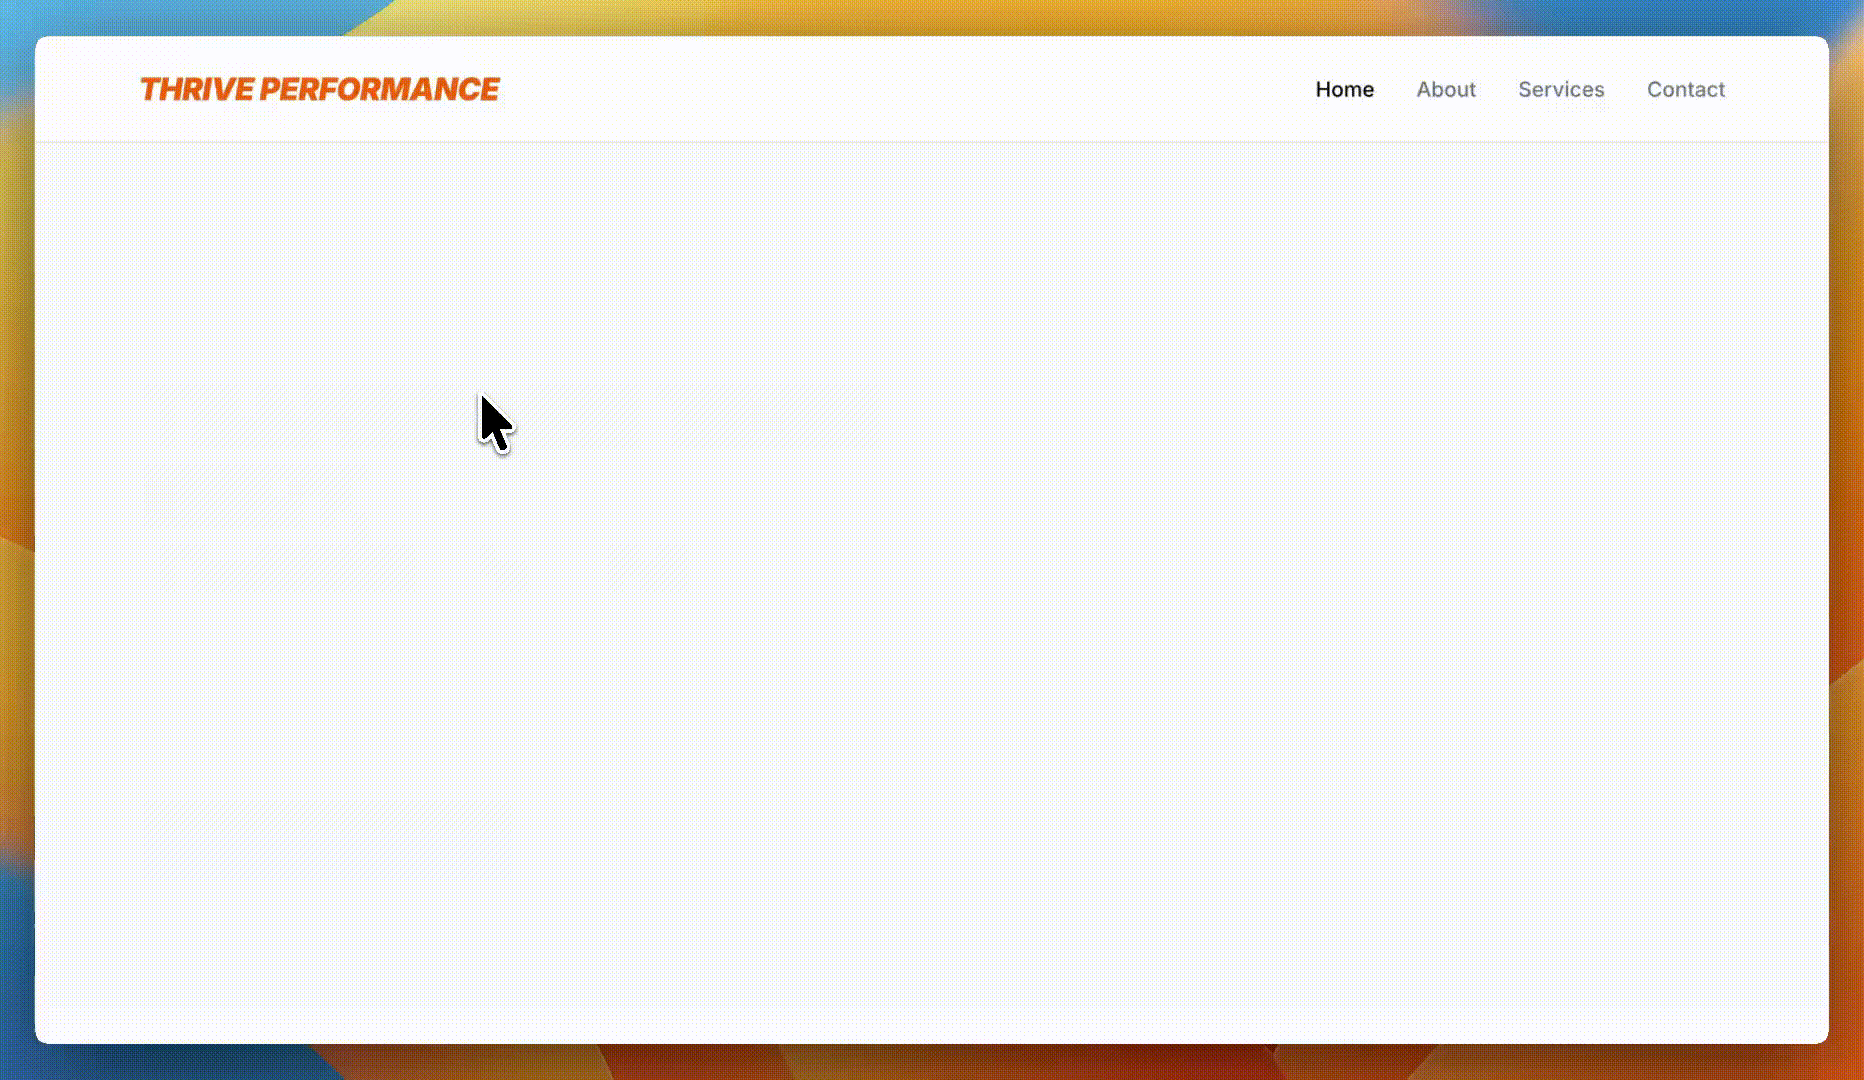Navigate to the Contact page
The height and width of the screenshot is (1080, 1864).
1685,89
